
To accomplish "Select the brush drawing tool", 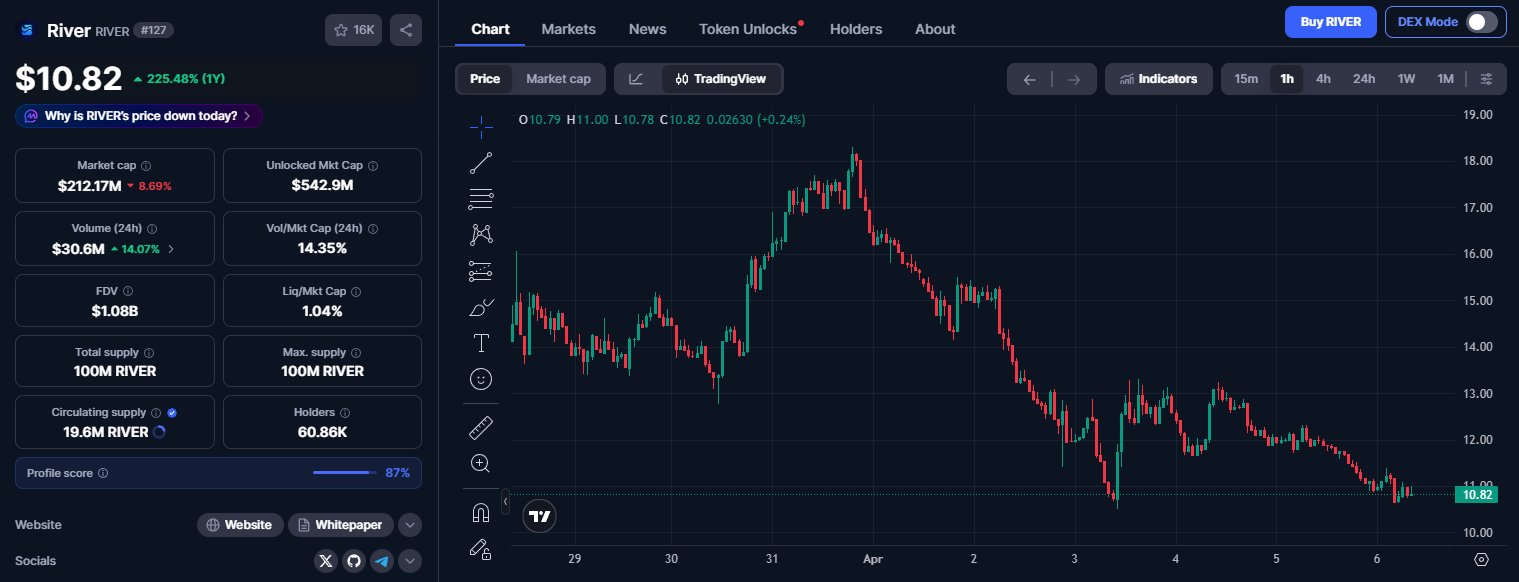I will [481, 307].
